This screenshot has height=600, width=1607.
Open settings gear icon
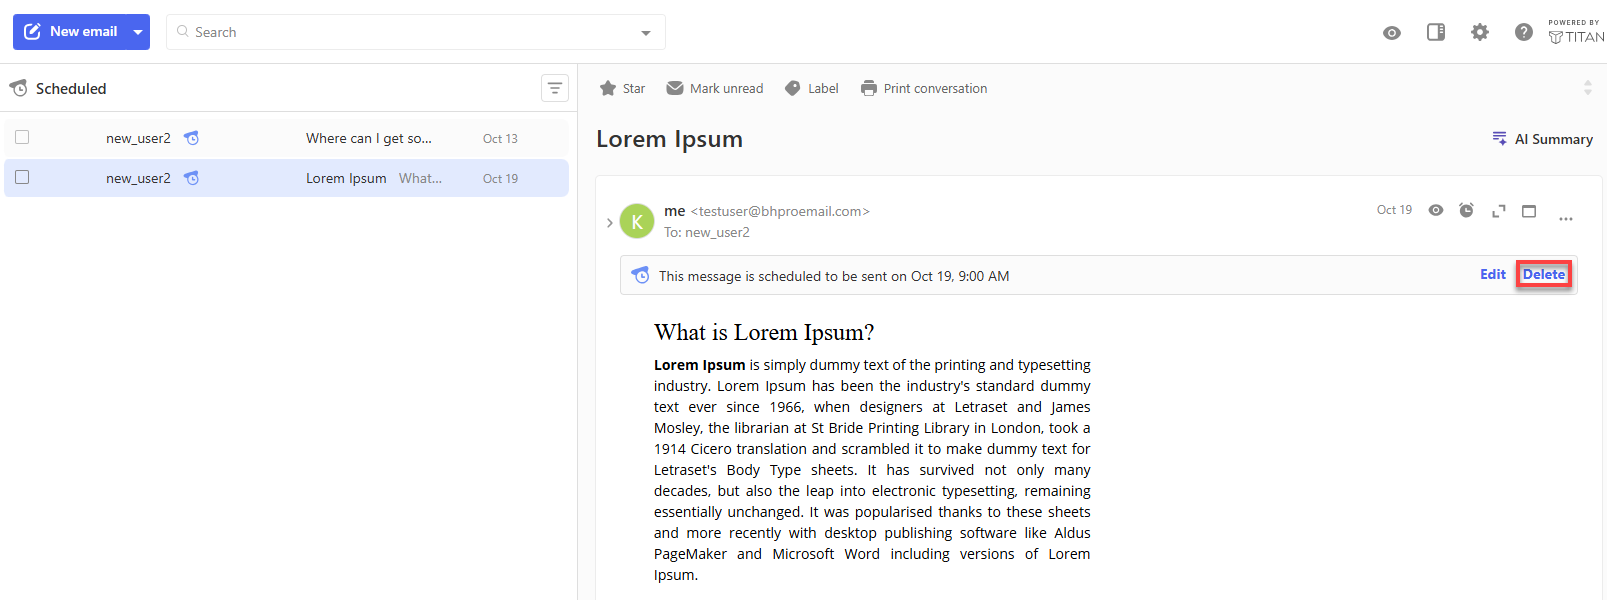1480,32
